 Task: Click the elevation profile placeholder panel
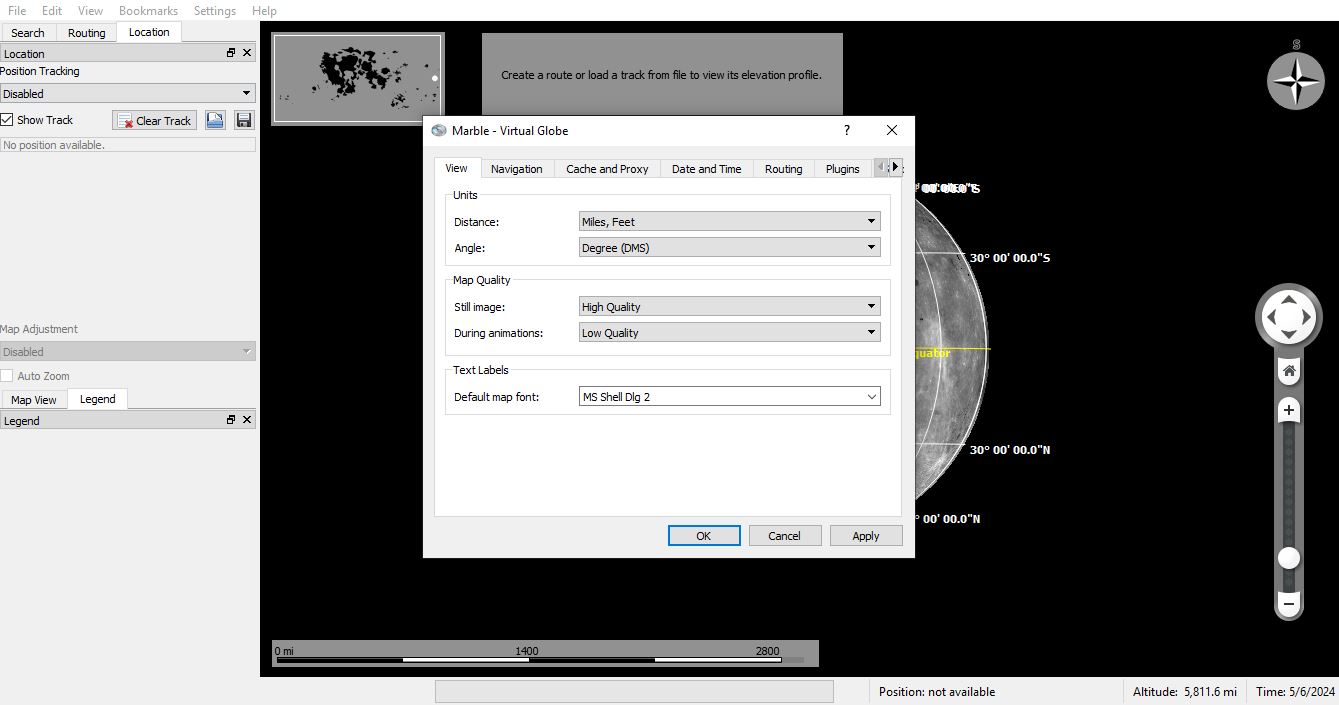click(x=662, y=74)
